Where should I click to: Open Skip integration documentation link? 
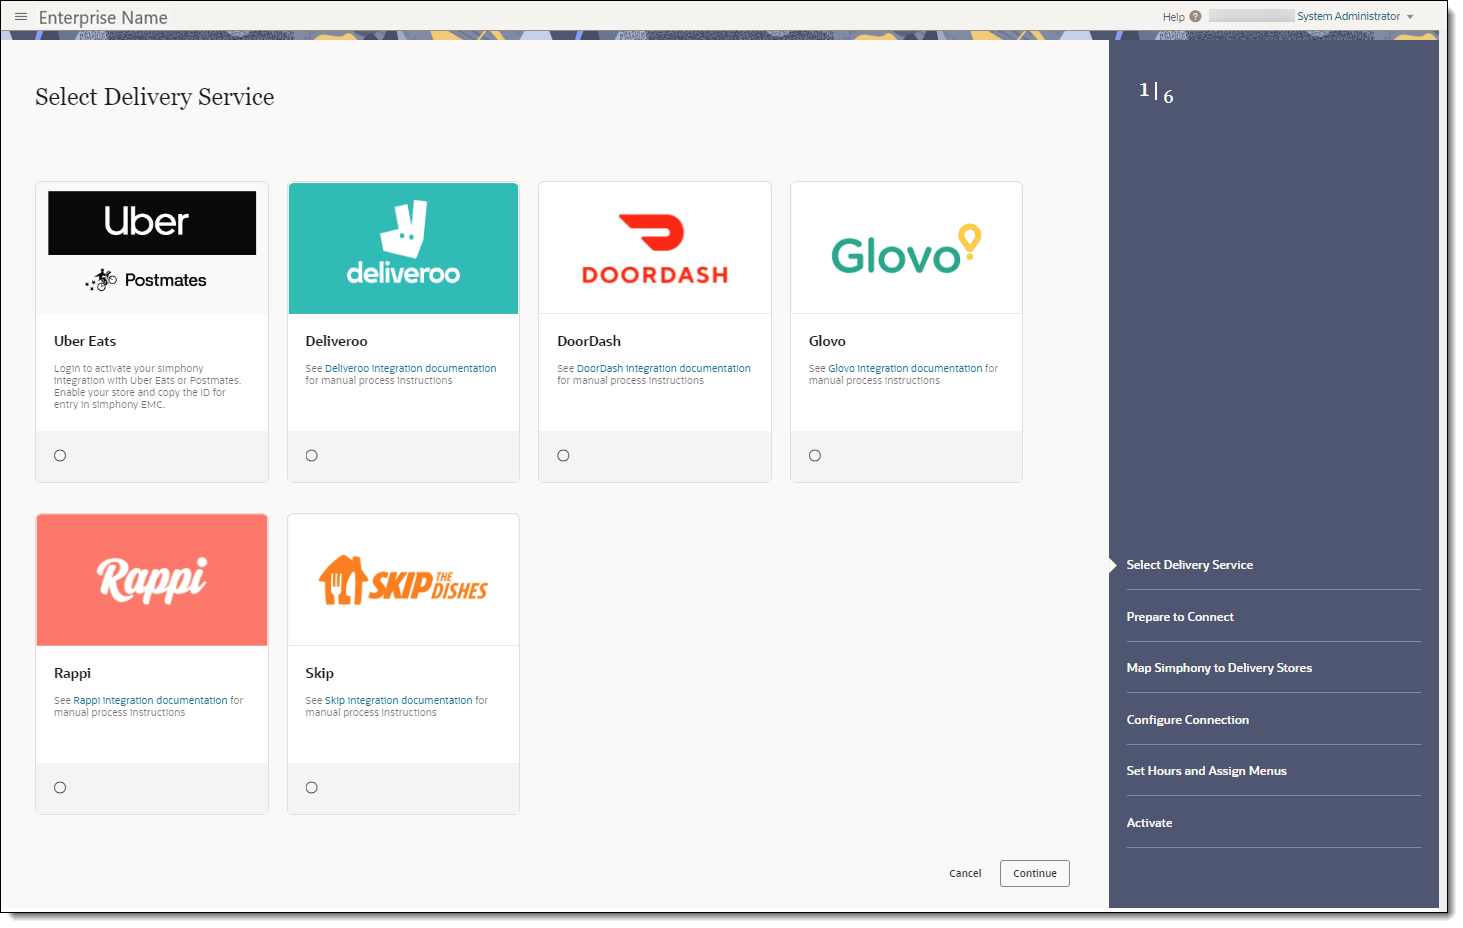pyautogui.click(x=398, y=700)
